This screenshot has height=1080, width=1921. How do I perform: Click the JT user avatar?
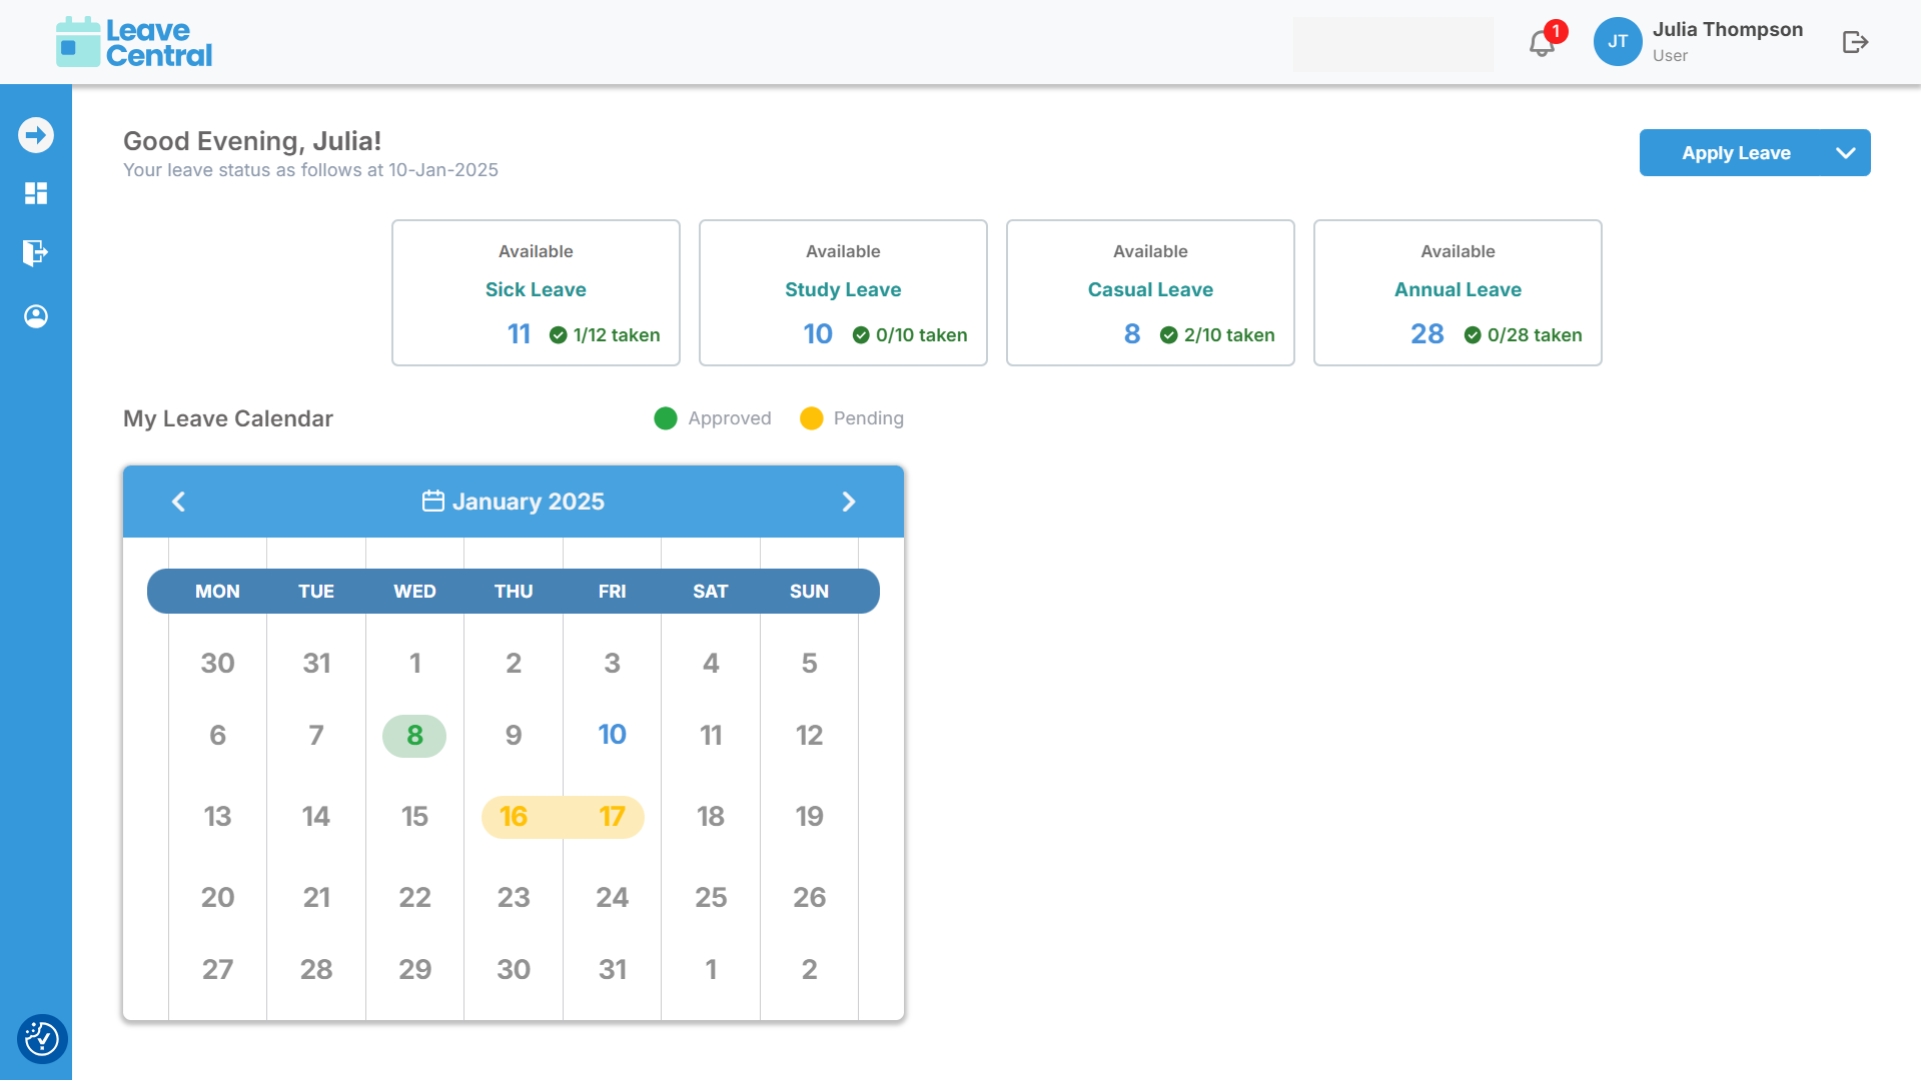pos(1617,42)
